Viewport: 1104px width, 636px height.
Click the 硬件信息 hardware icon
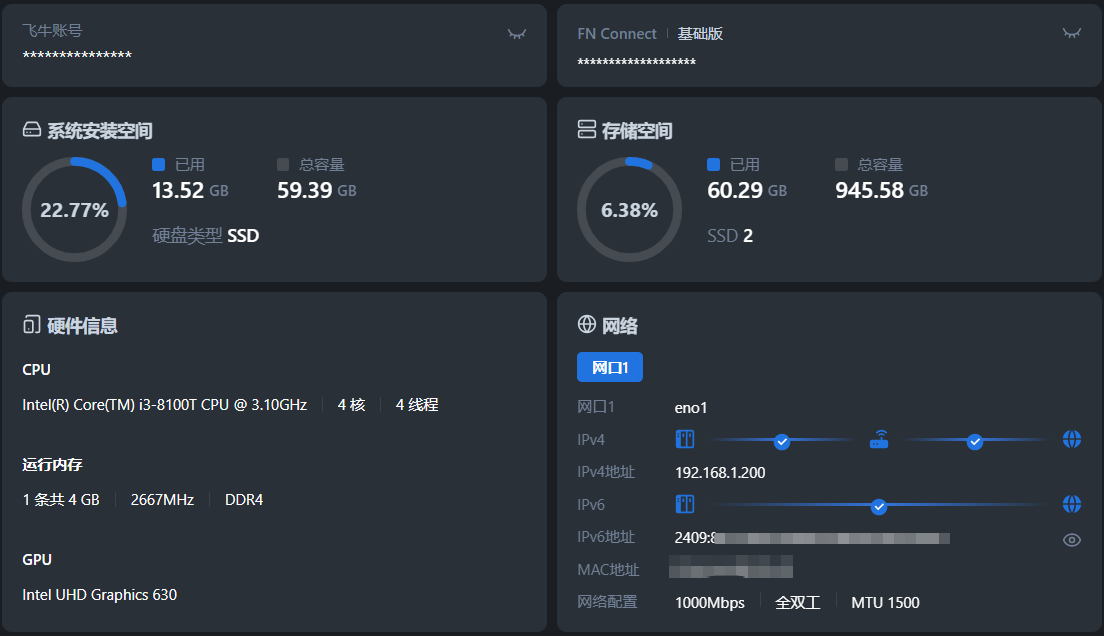[31, 325]
